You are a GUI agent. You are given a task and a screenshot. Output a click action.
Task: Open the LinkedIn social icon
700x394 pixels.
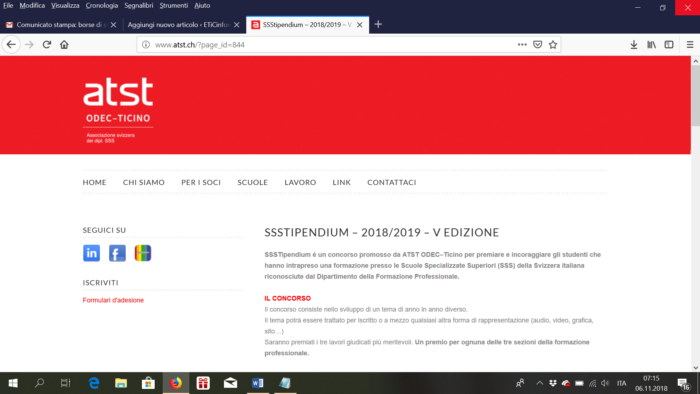[x=92, y=253]
